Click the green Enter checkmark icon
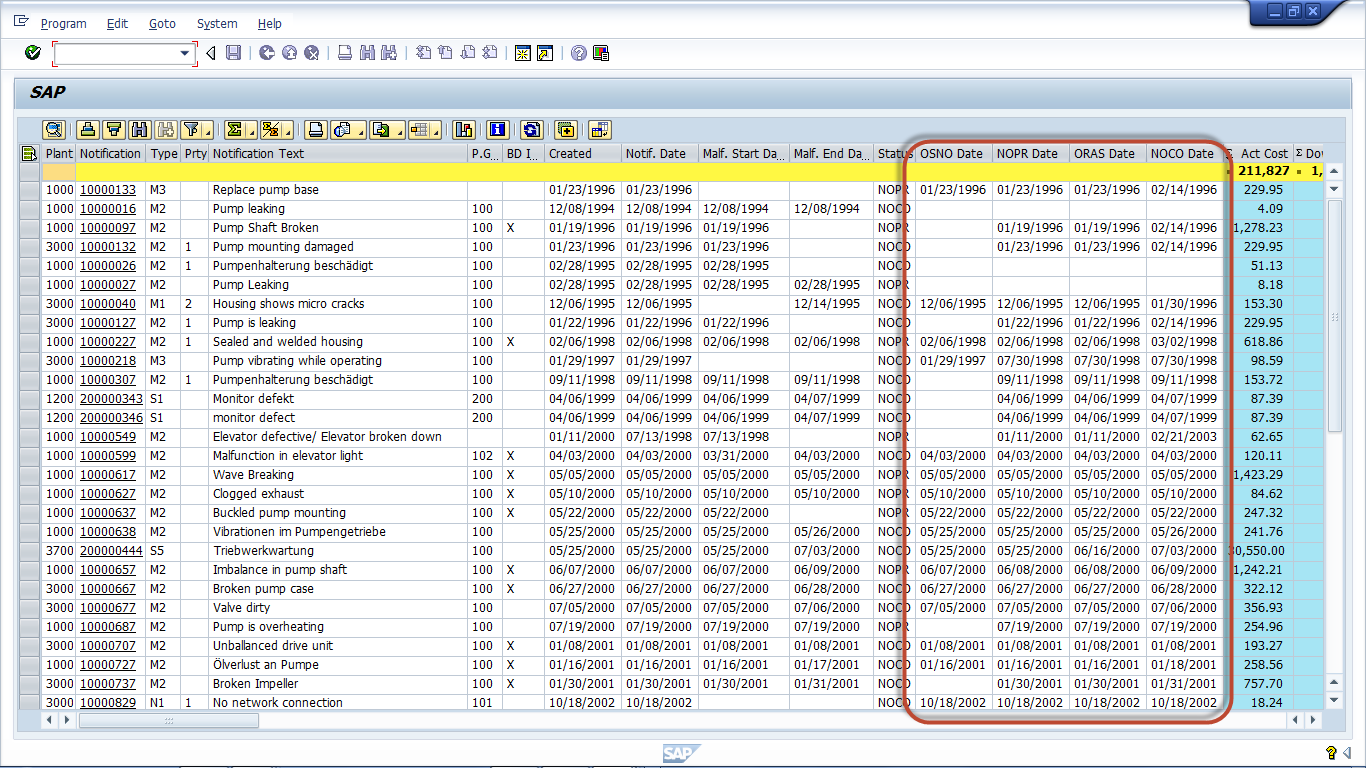This screenshot has width=1366, height=768. tap(33, 53)
